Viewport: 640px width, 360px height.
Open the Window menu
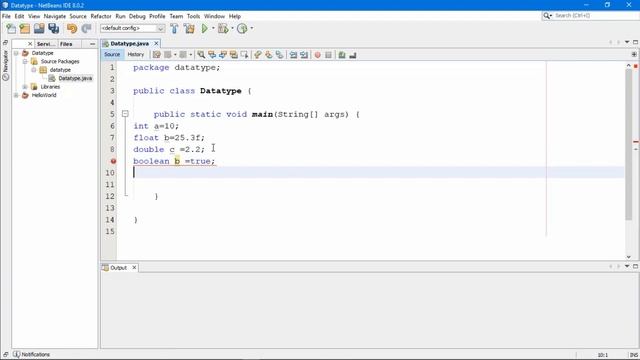pyautogui.click(x=214, y=16)
